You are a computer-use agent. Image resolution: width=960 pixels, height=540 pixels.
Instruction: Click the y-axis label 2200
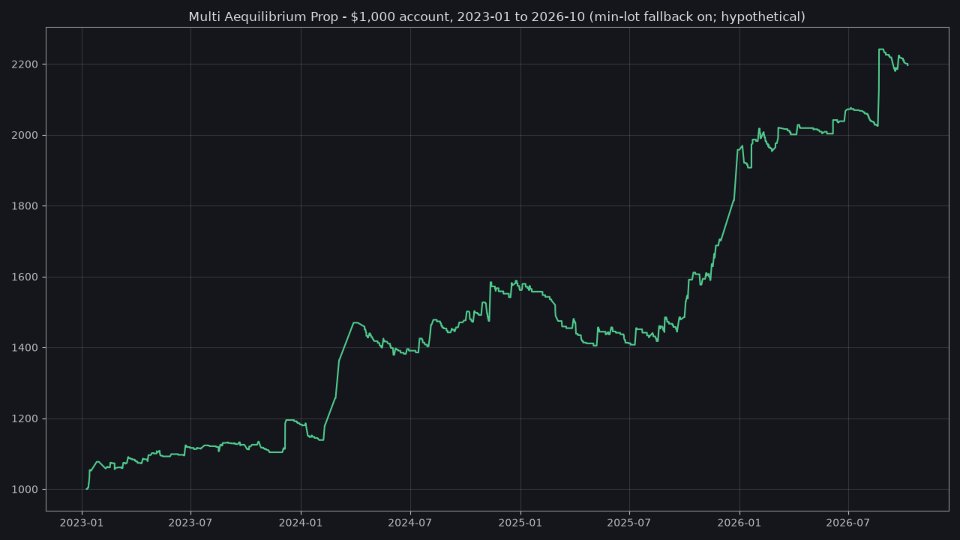pyautogui.click(x=24, y=64)
